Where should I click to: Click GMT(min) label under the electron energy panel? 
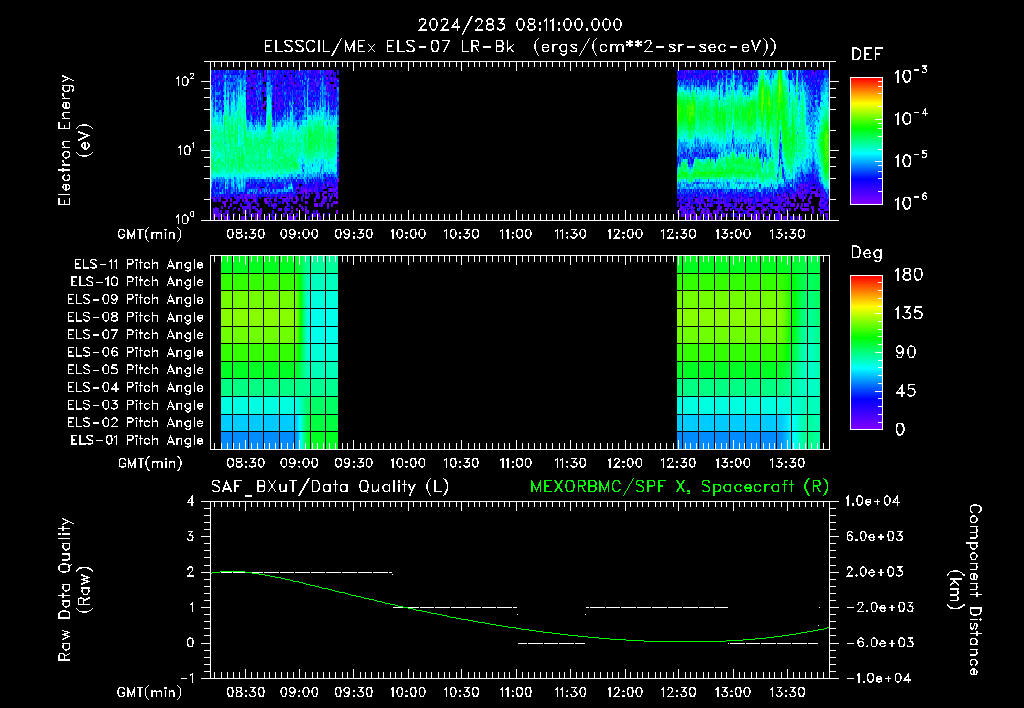click(x=150, y=234)
